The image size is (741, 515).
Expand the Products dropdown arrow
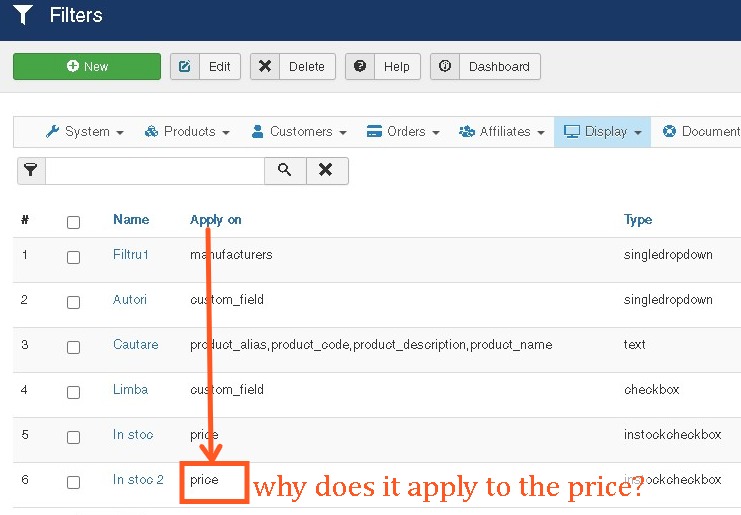click(x=226, y=133)
